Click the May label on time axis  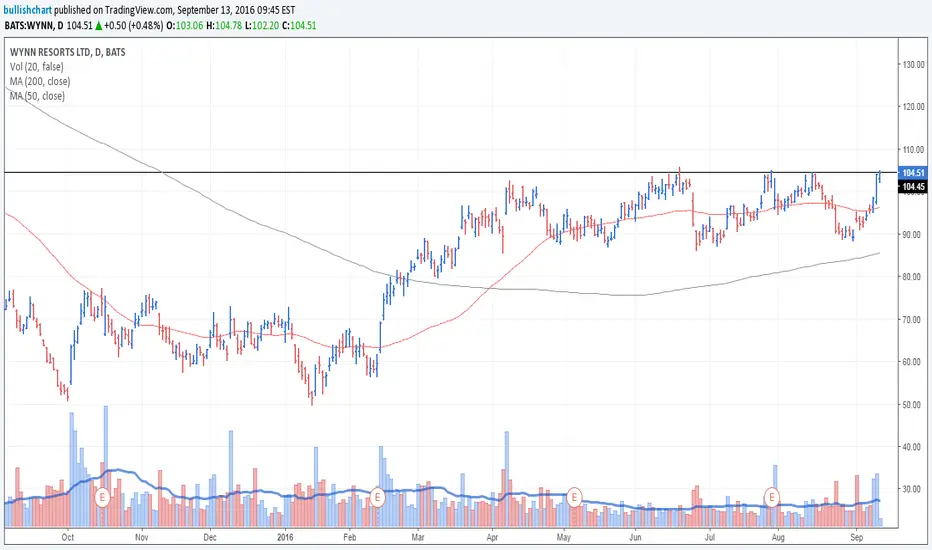point(563,538)
